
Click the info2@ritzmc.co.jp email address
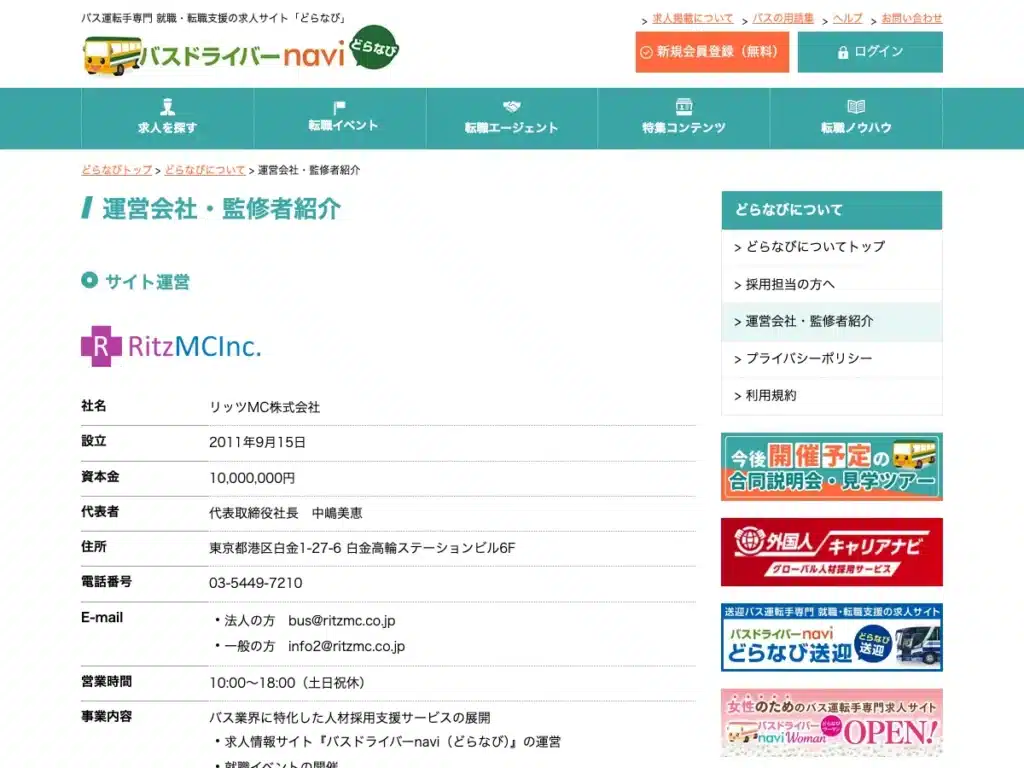[346, 646]
